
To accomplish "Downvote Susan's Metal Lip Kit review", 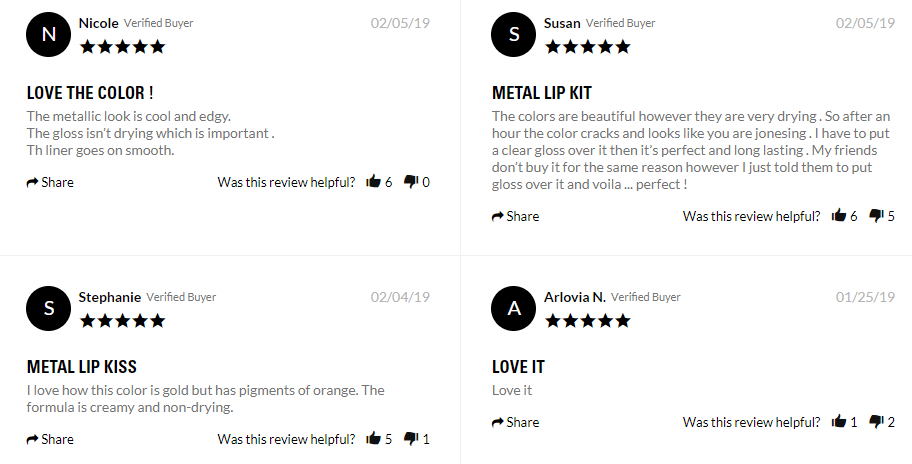I will tap(876, 216).
